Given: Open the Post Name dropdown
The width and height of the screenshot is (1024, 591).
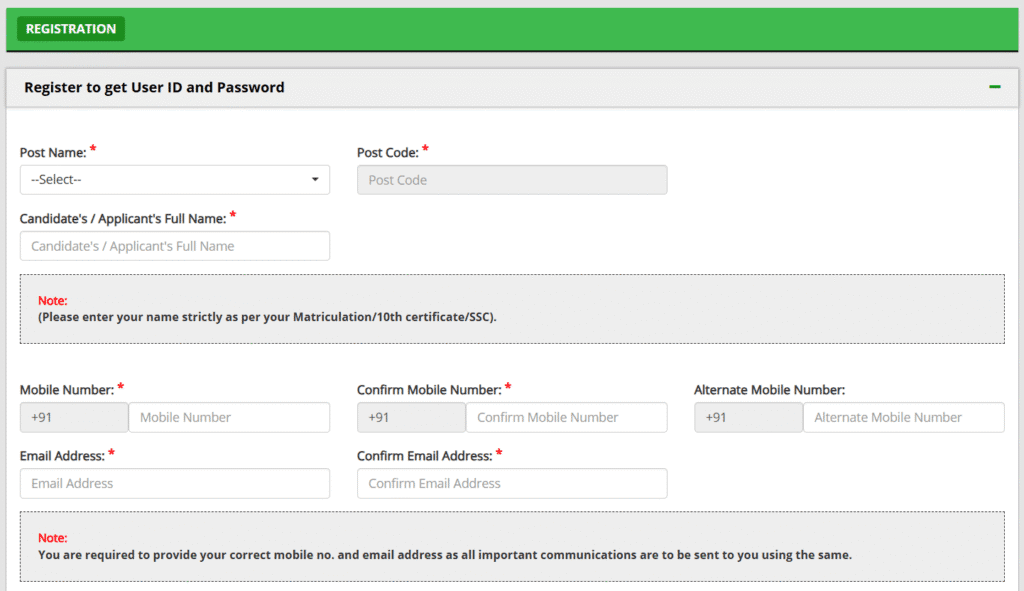Looking at the screenshot, I should [174, 180].
